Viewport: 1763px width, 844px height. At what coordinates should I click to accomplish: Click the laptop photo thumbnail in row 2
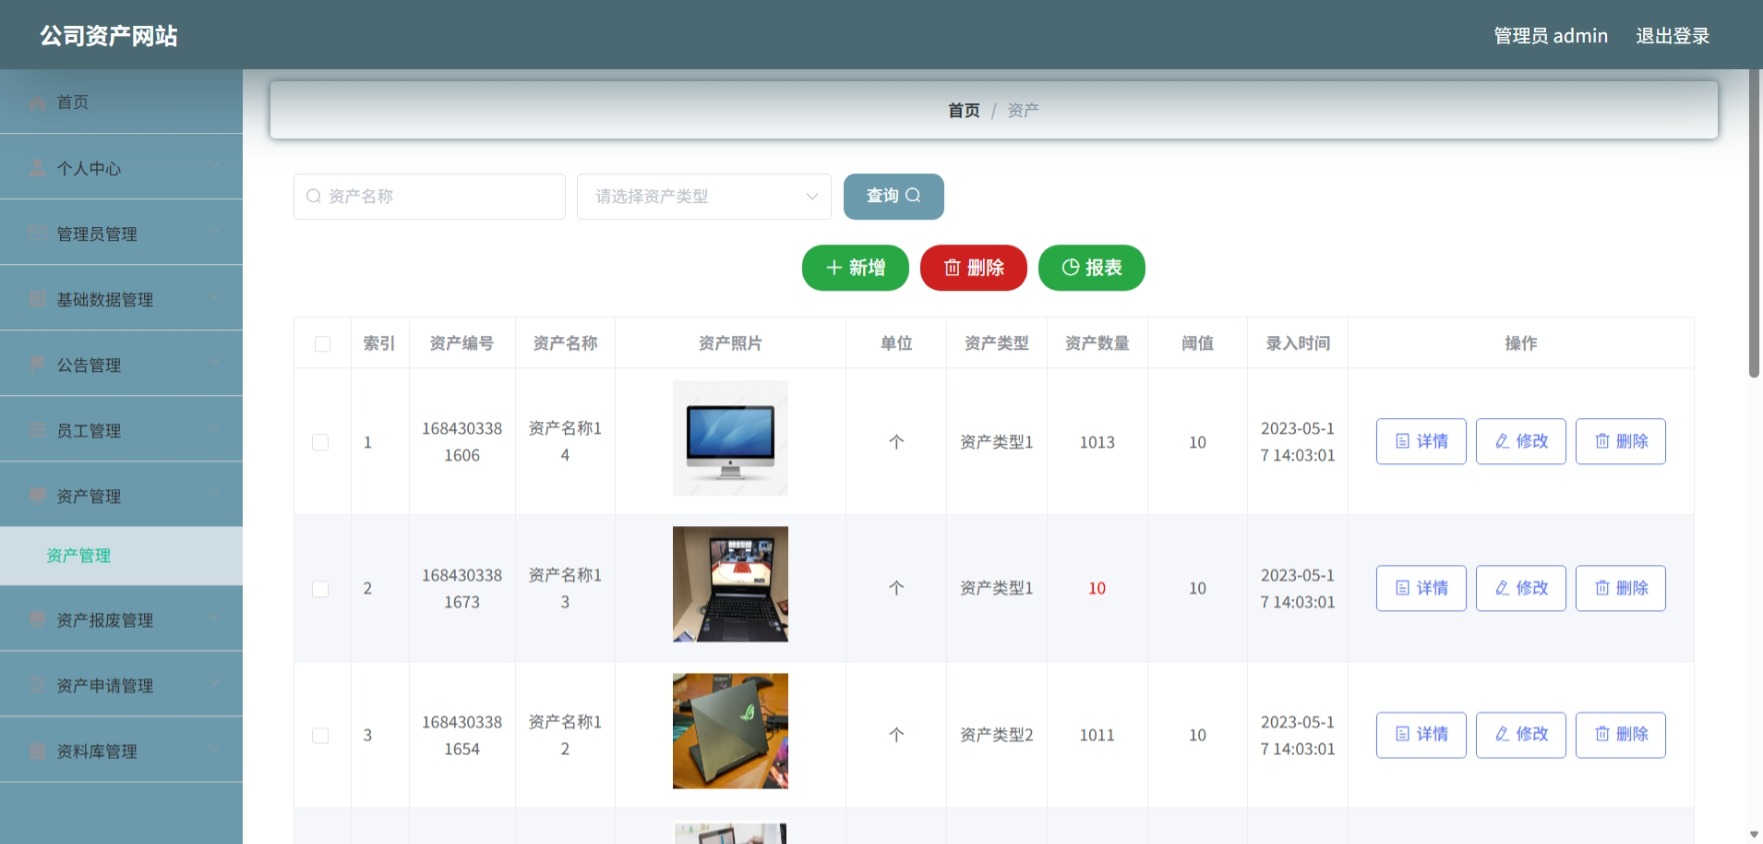tap(730, 584)
